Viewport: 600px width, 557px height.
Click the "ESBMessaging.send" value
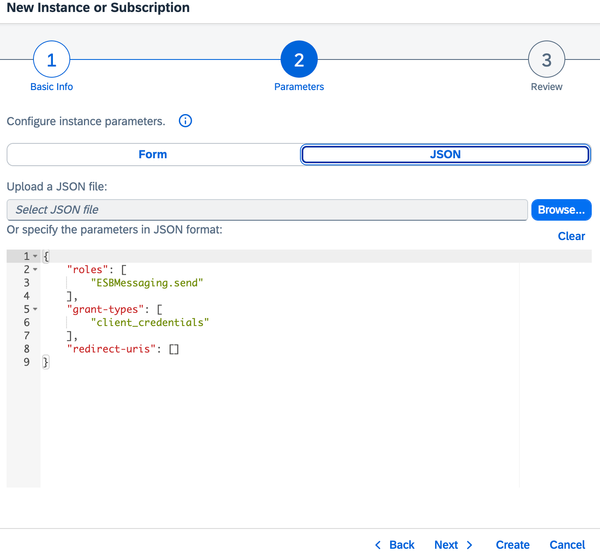(x=147, y=283)
